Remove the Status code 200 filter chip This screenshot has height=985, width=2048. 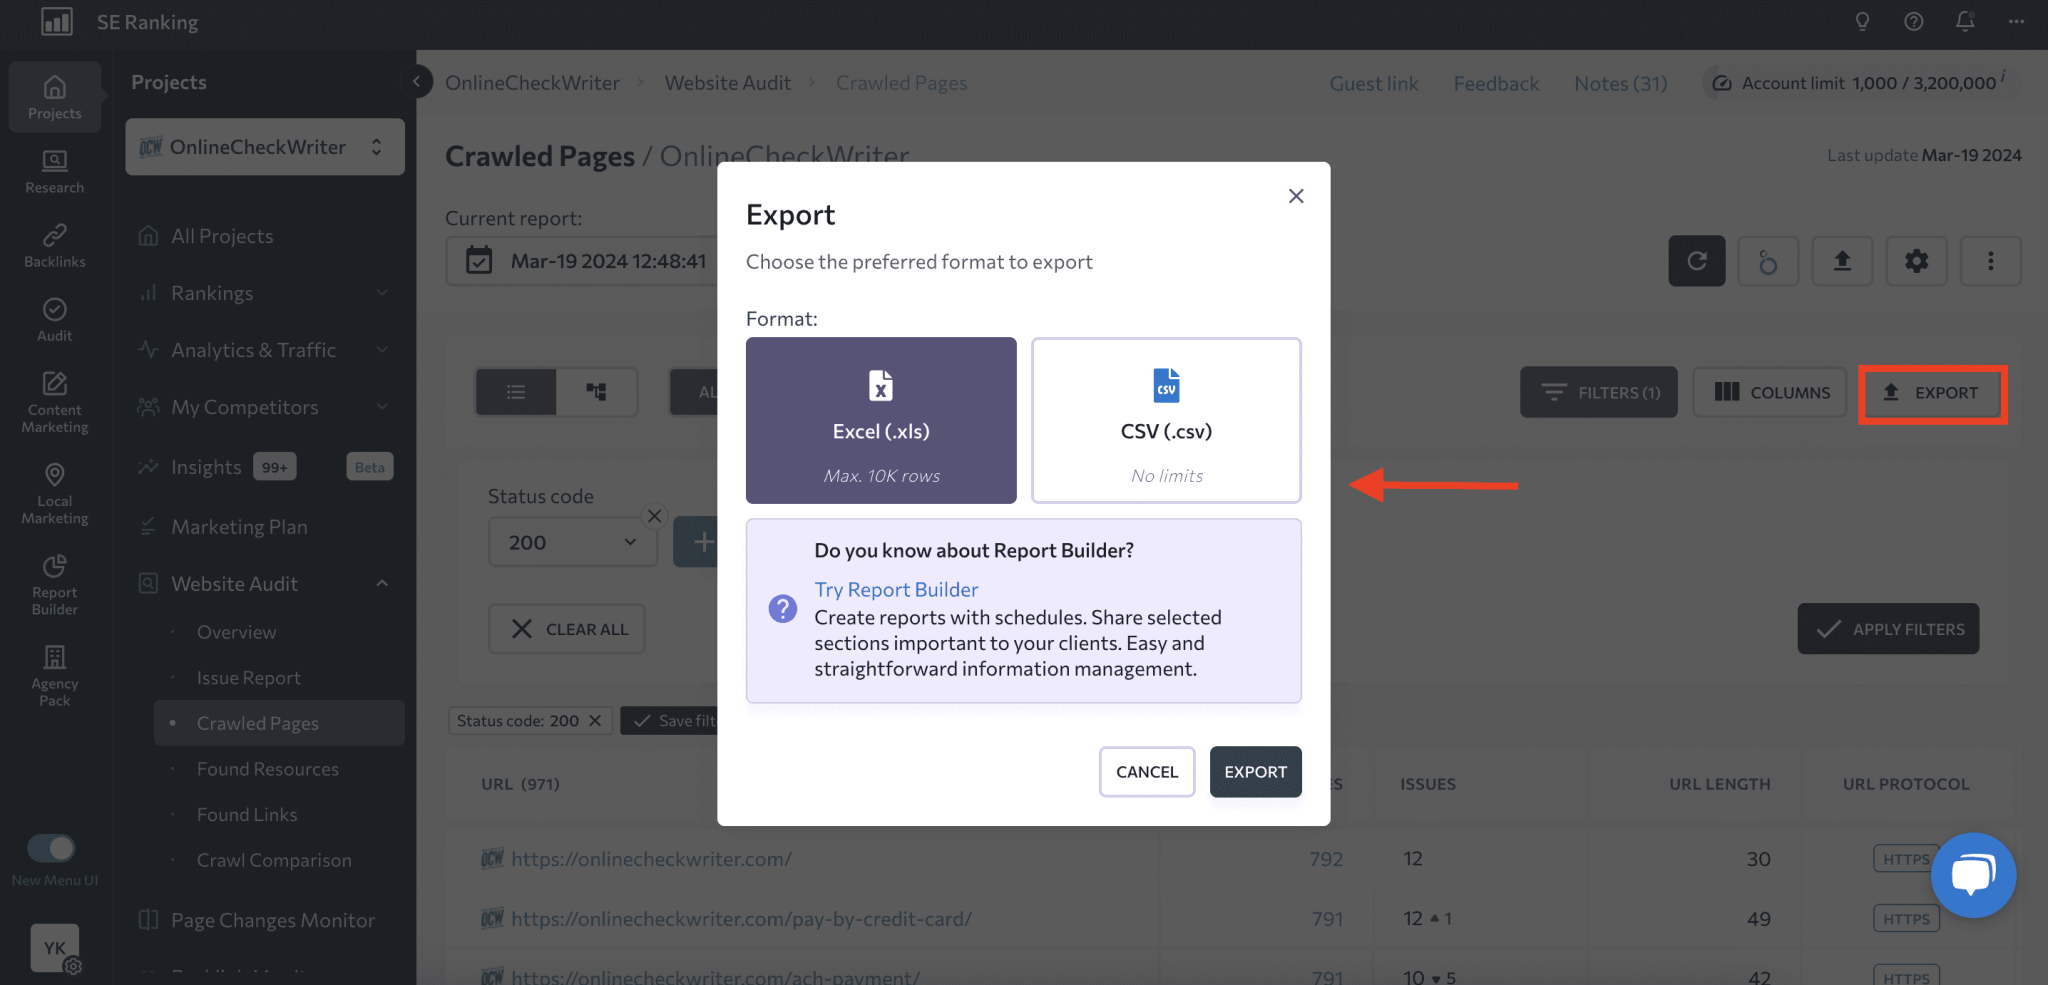point(595,720)
